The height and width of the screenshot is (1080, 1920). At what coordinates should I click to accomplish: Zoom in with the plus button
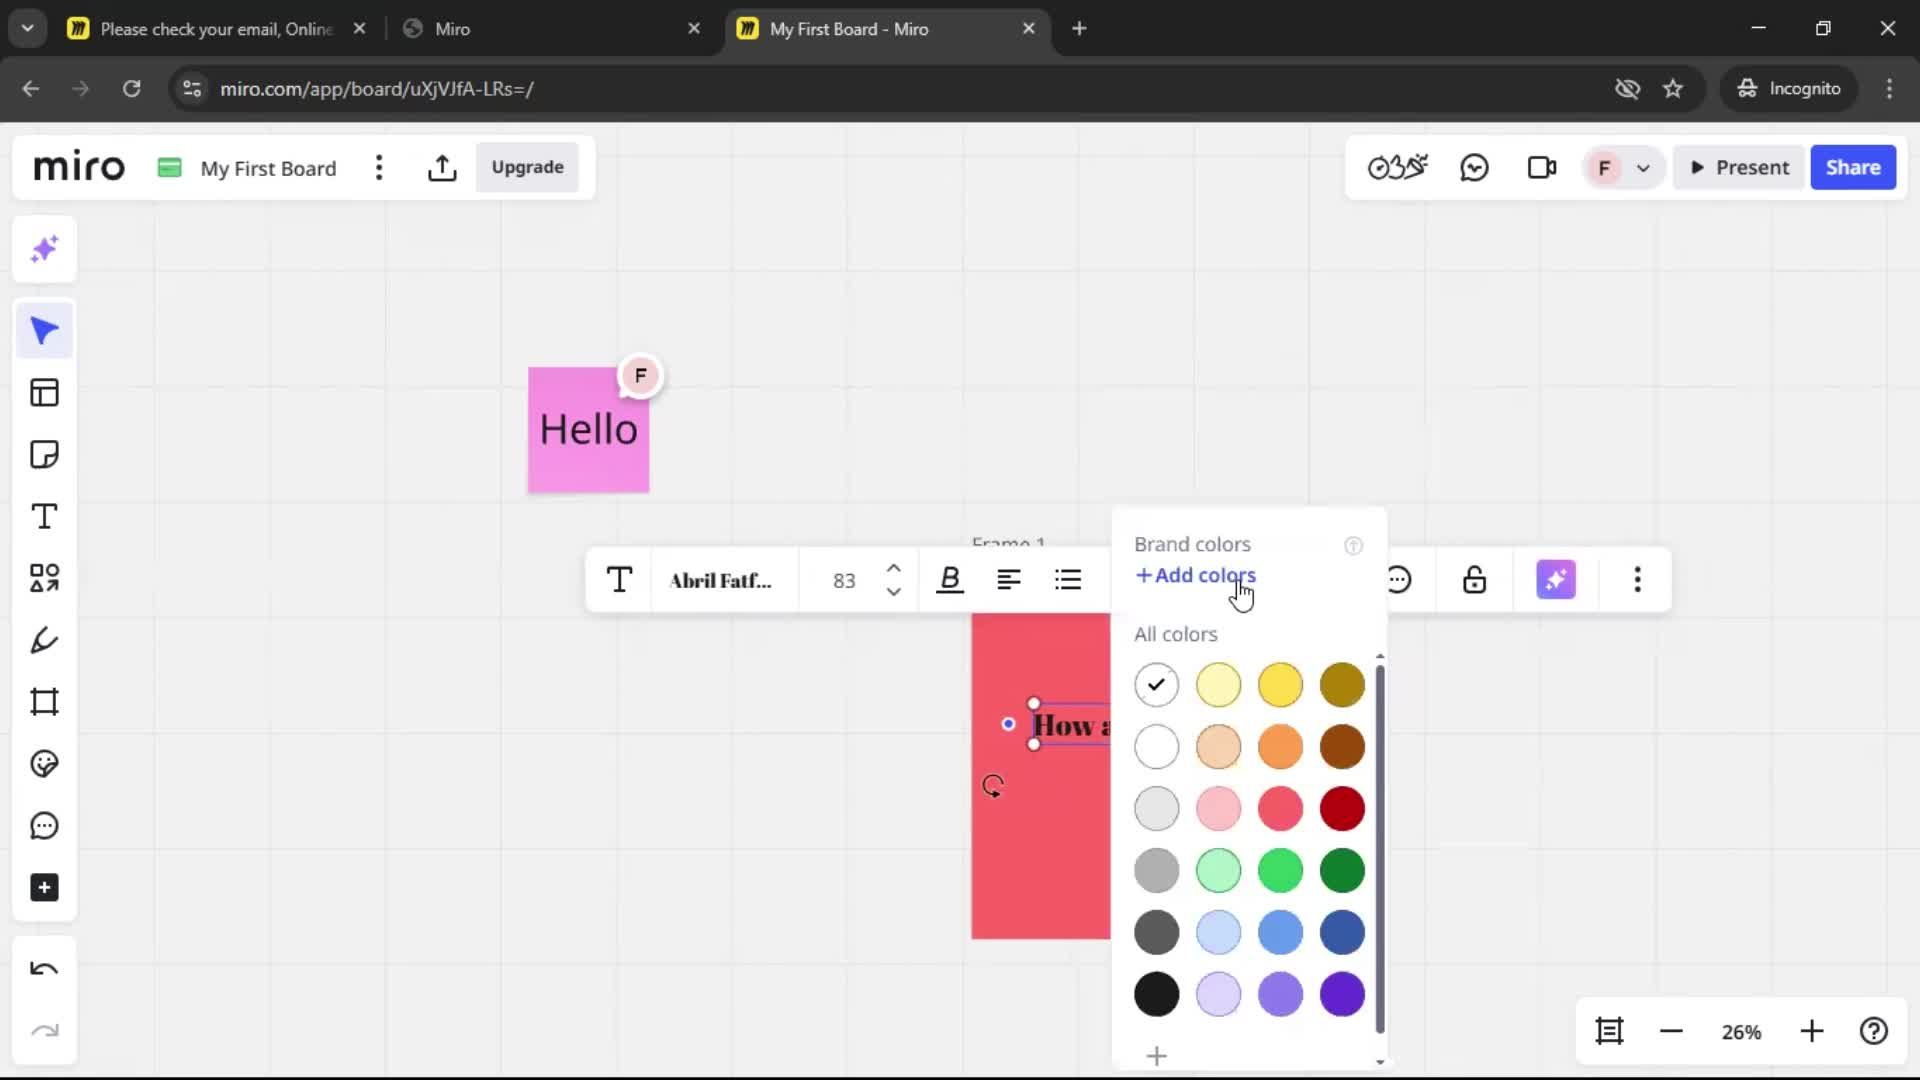(x=1812, y=1031)
